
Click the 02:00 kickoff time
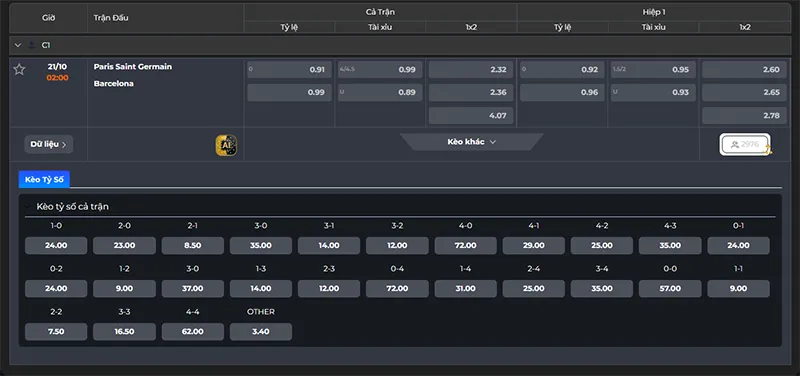coord(57,78)
